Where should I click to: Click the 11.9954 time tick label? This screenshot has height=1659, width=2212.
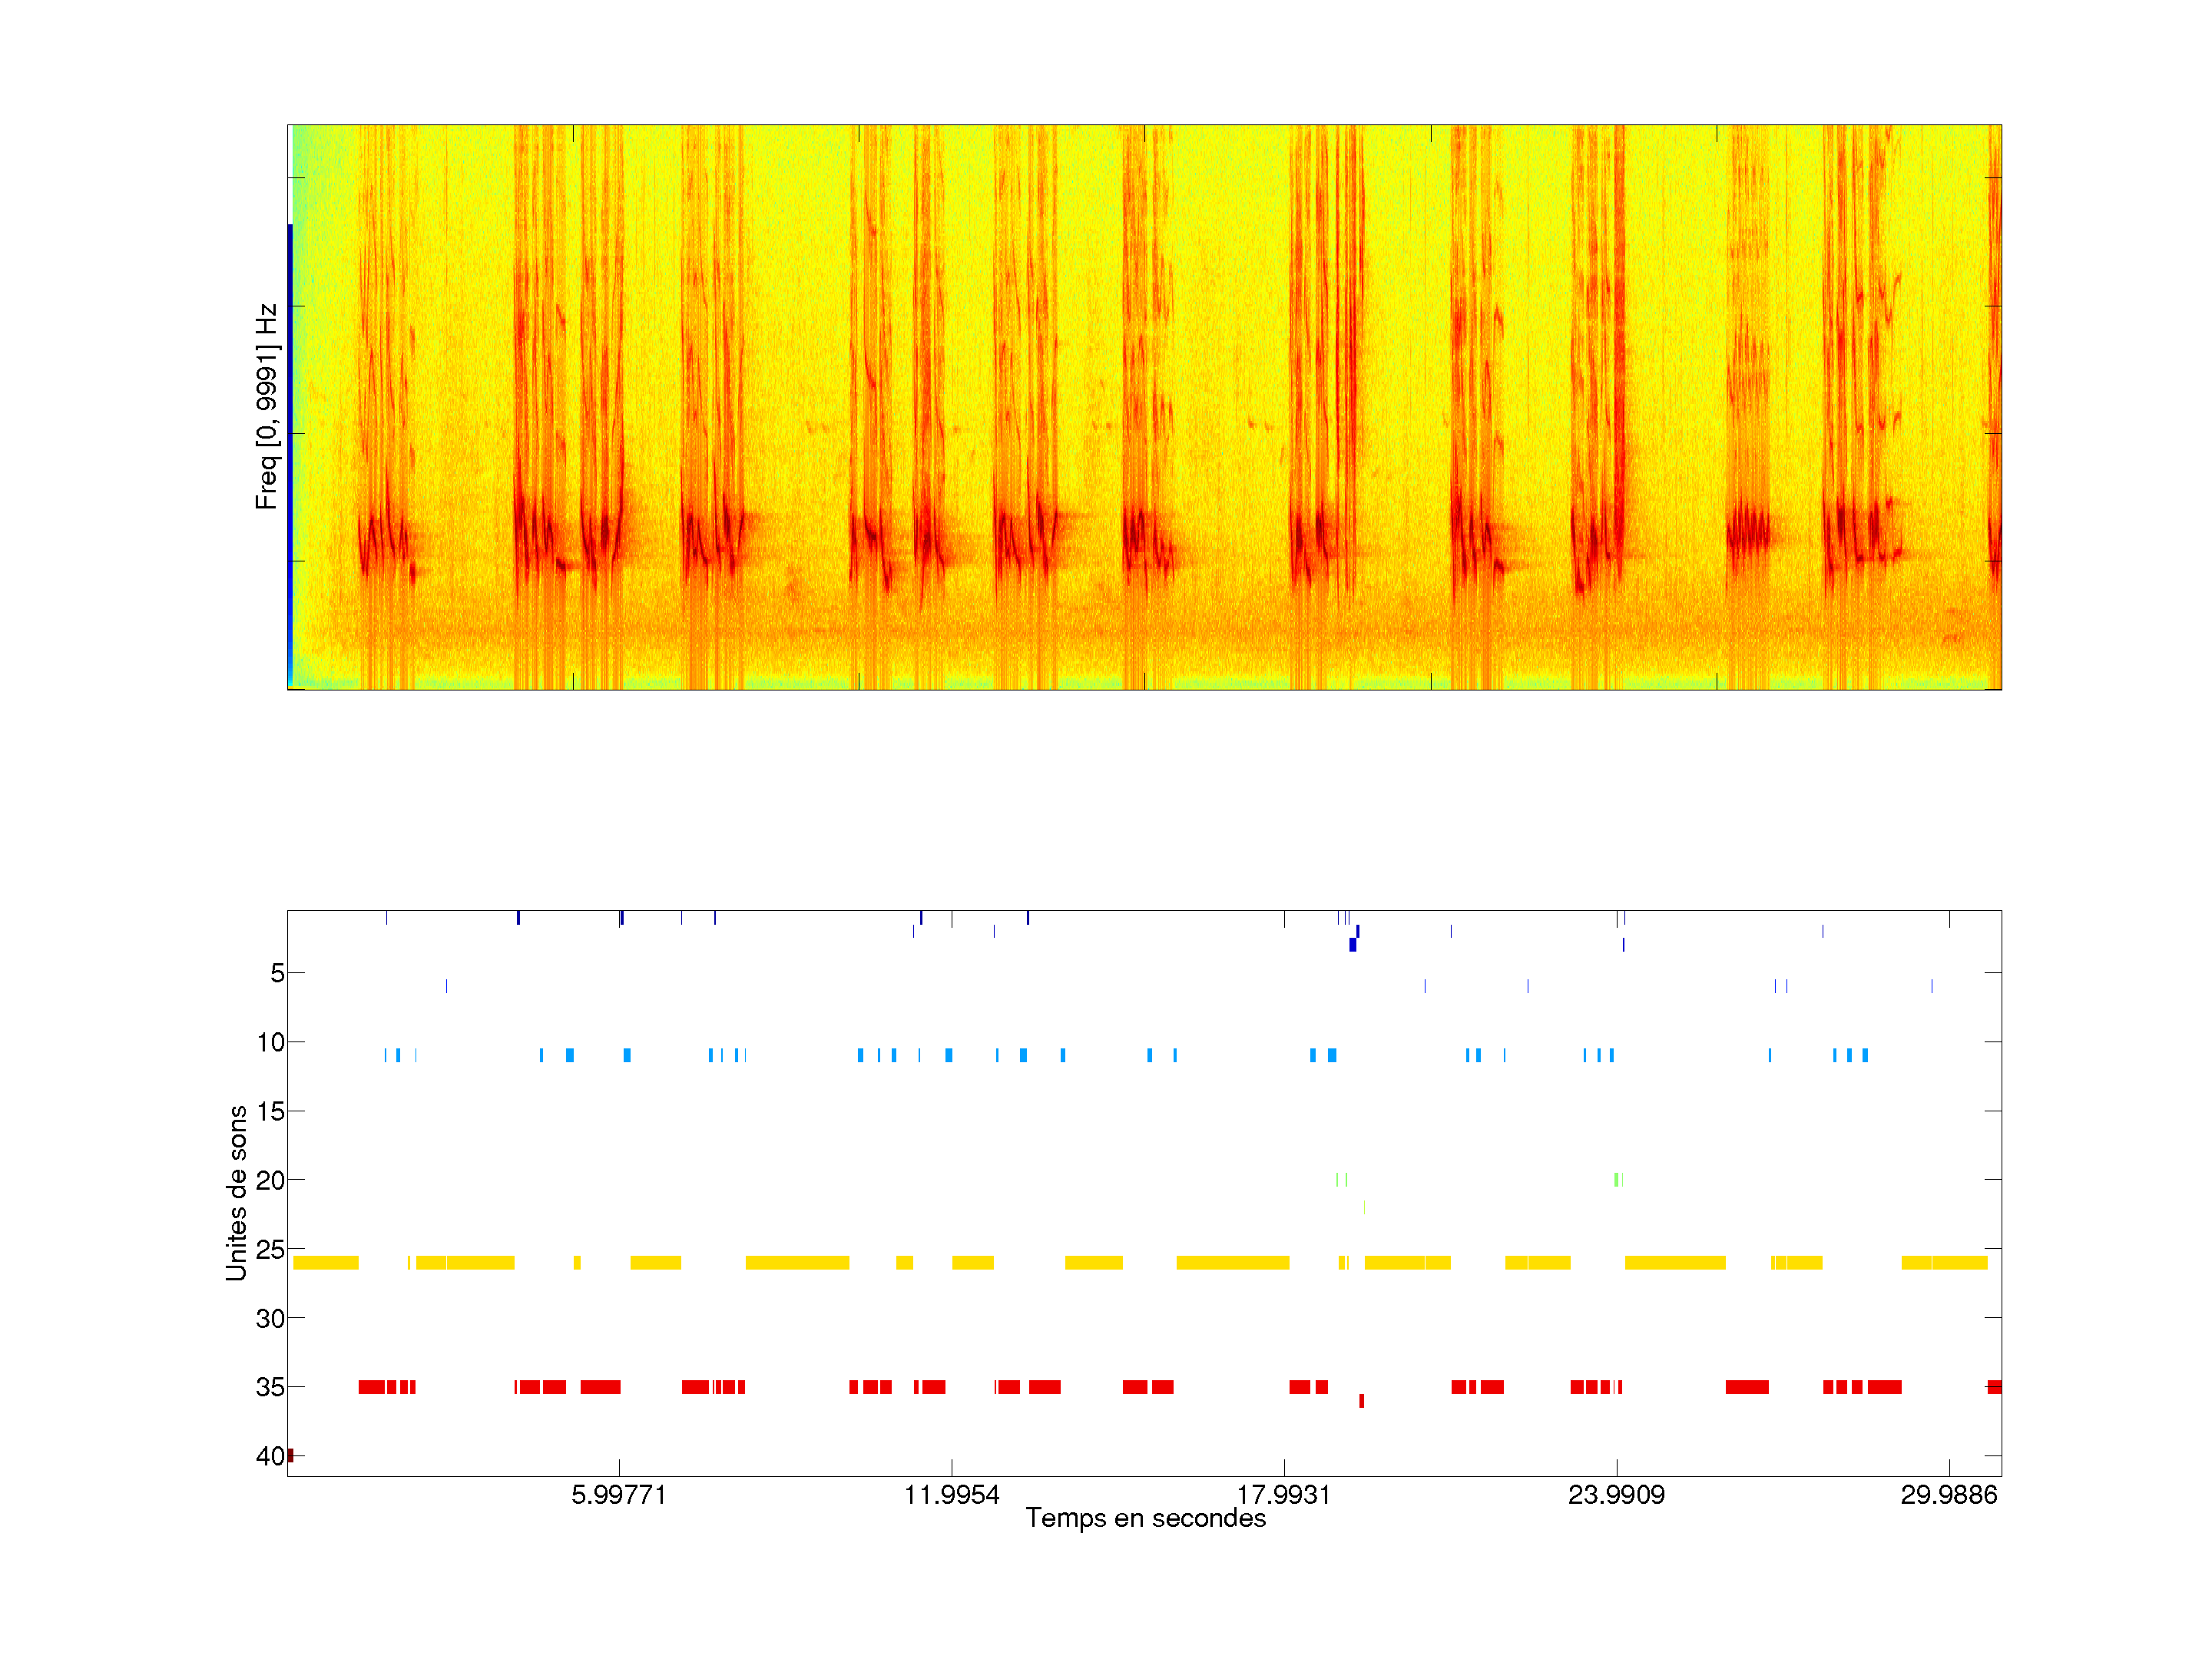(x=951, y=1495)
